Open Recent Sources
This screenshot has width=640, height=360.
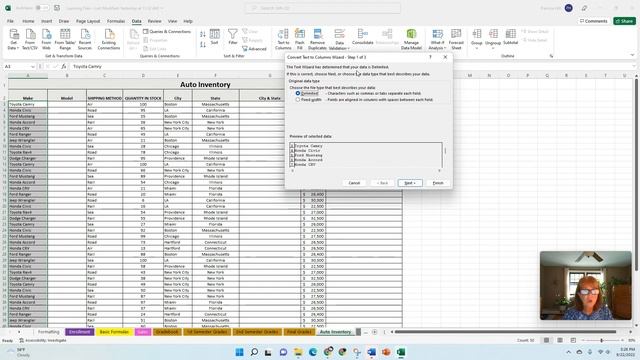(x=85, y=39)
